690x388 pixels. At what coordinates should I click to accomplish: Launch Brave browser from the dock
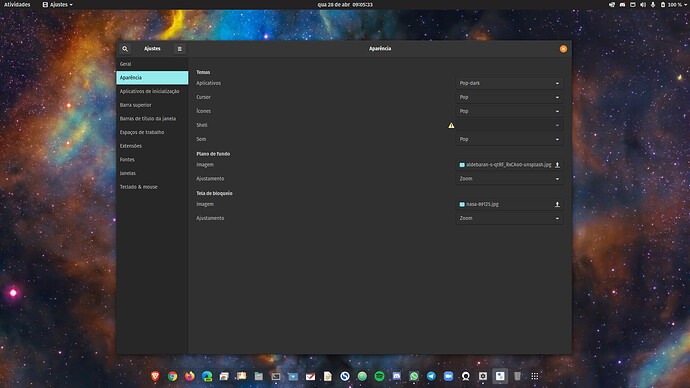155,376
